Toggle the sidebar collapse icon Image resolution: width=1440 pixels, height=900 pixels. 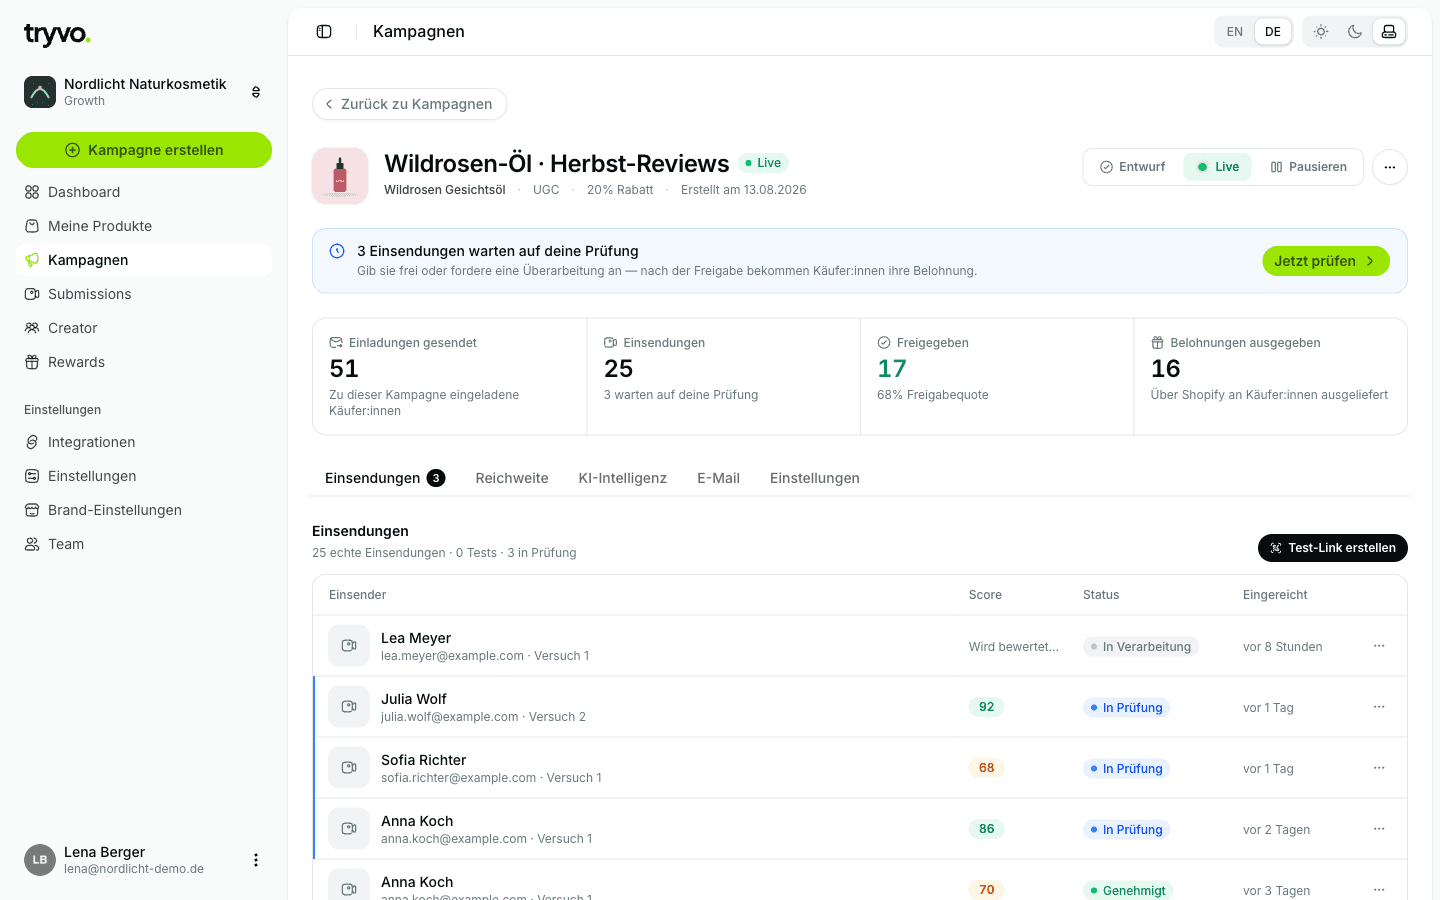tap(324, 32)
